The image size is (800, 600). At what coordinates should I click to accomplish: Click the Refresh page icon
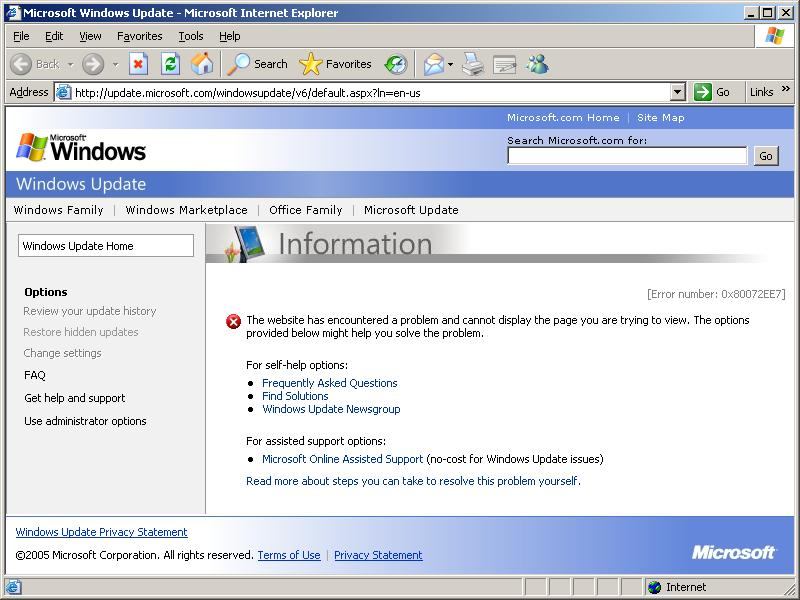(170, 64)
